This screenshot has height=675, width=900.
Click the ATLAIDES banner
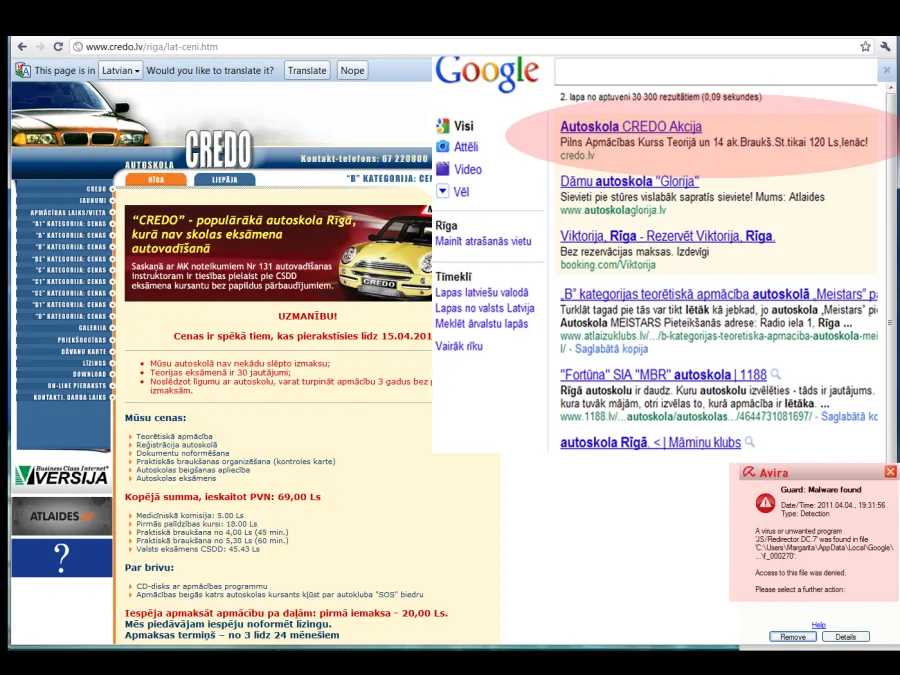pyautogui.click(x=62, y=516)
